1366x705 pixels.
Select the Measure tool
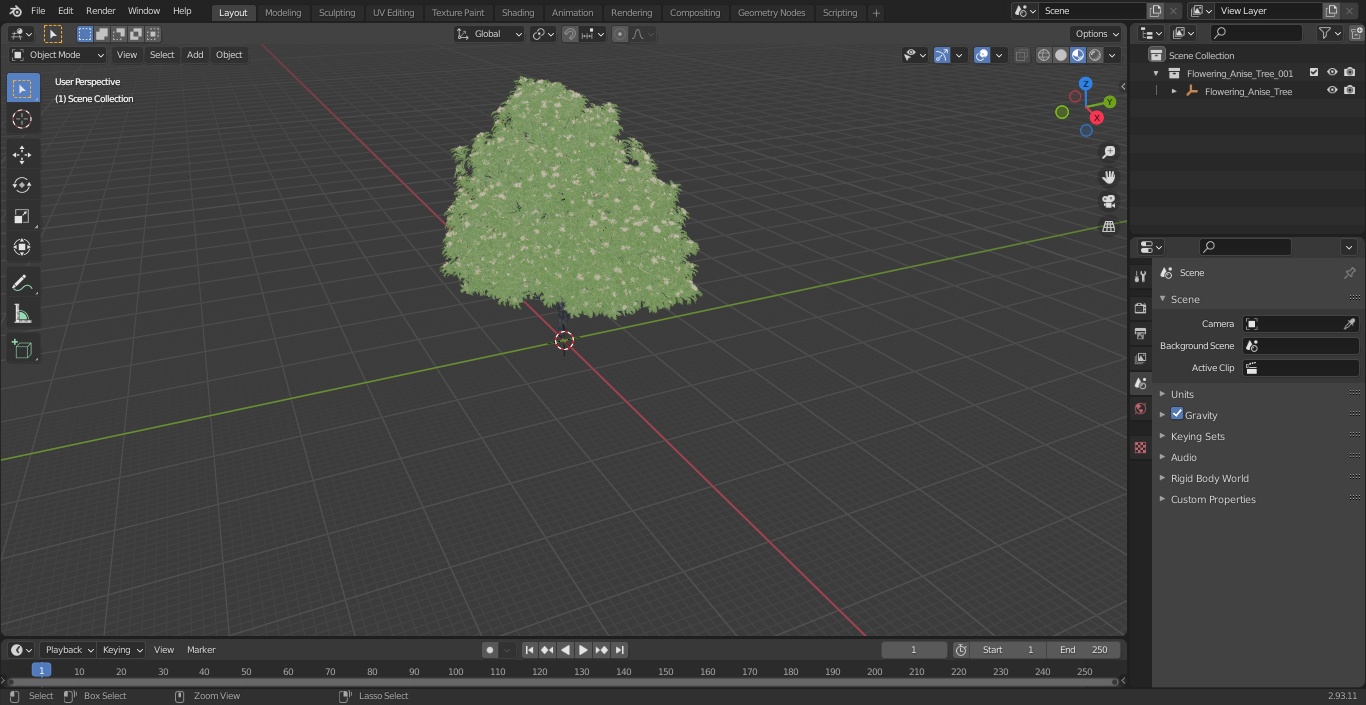[22, 314]
